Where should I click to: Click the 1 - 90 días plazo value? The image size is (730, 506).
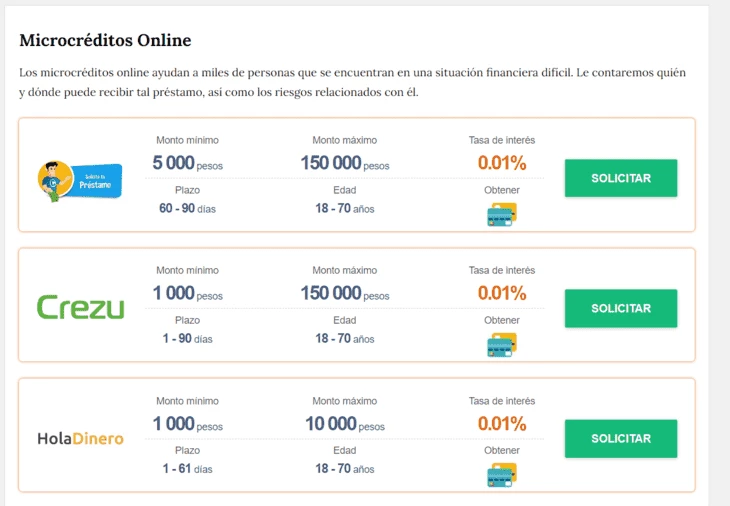coord(187,338)
